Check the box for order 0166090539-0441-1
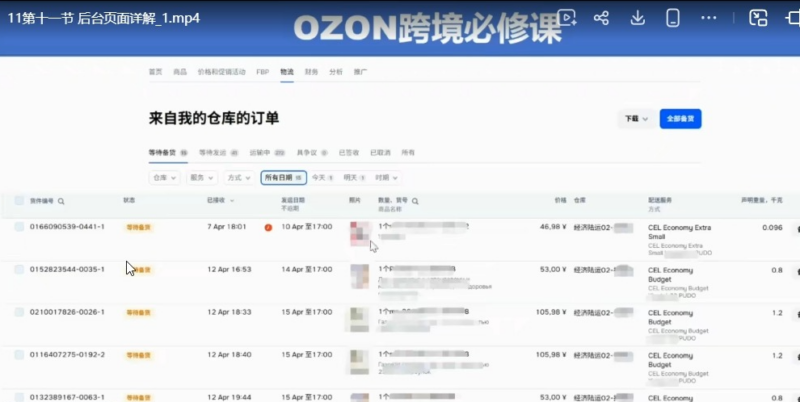Screen dimensions: 800x402 click(x=19, y=227)
